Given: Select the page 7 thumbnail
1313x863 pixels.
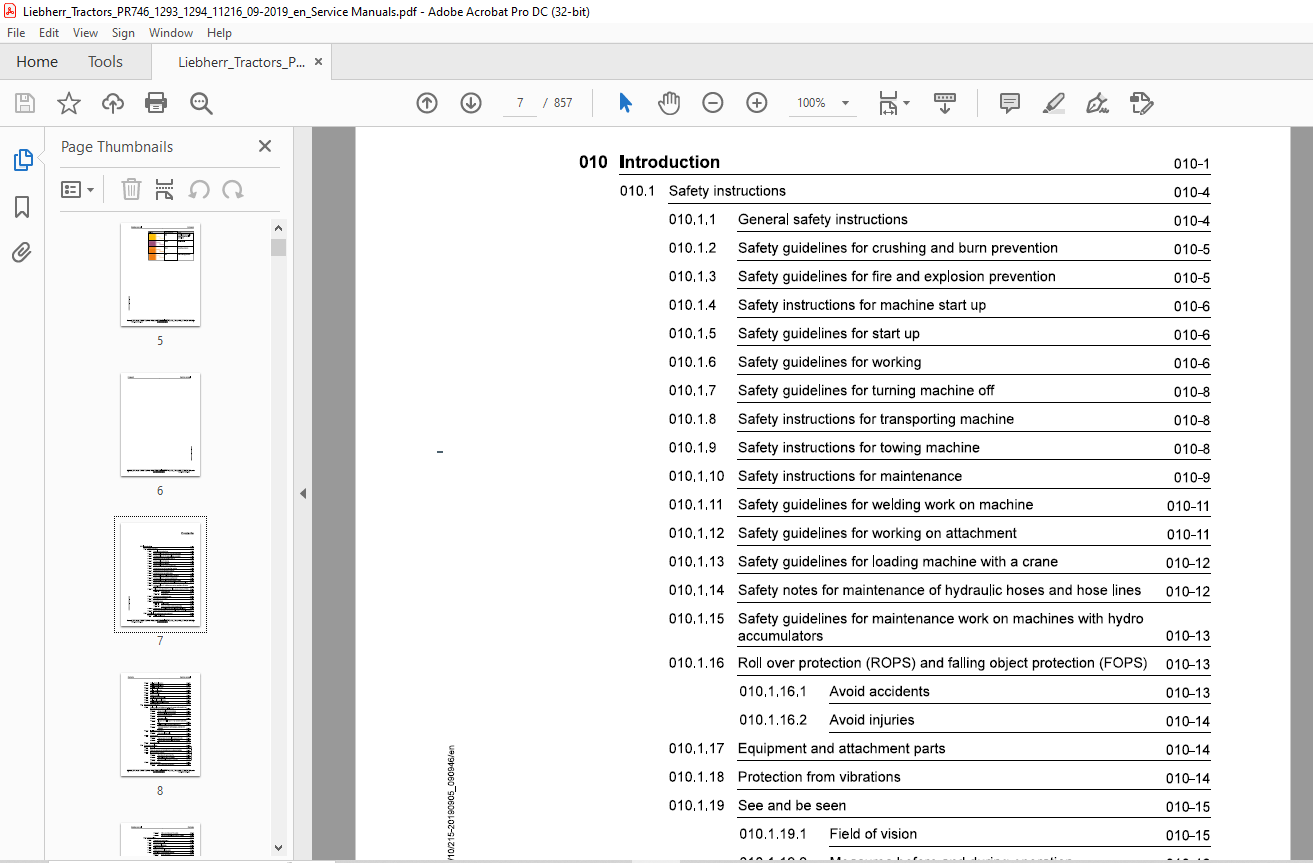Looking at the screenshot, I should [x=160, y=575].
